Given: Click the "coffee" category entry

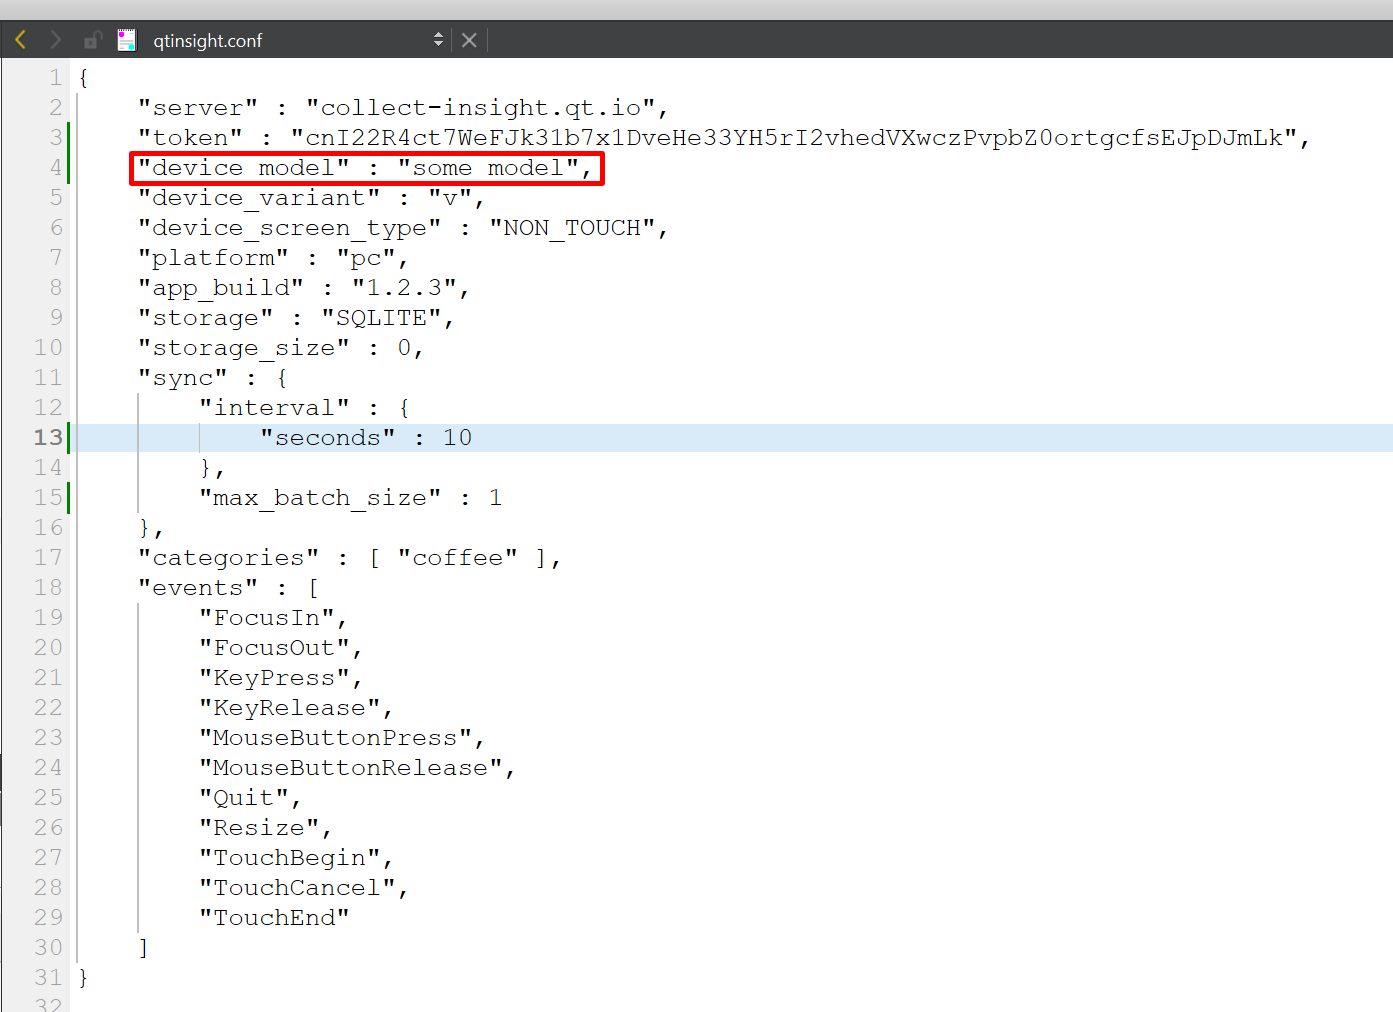Looking at the screenshot, I should click(457, 558).
